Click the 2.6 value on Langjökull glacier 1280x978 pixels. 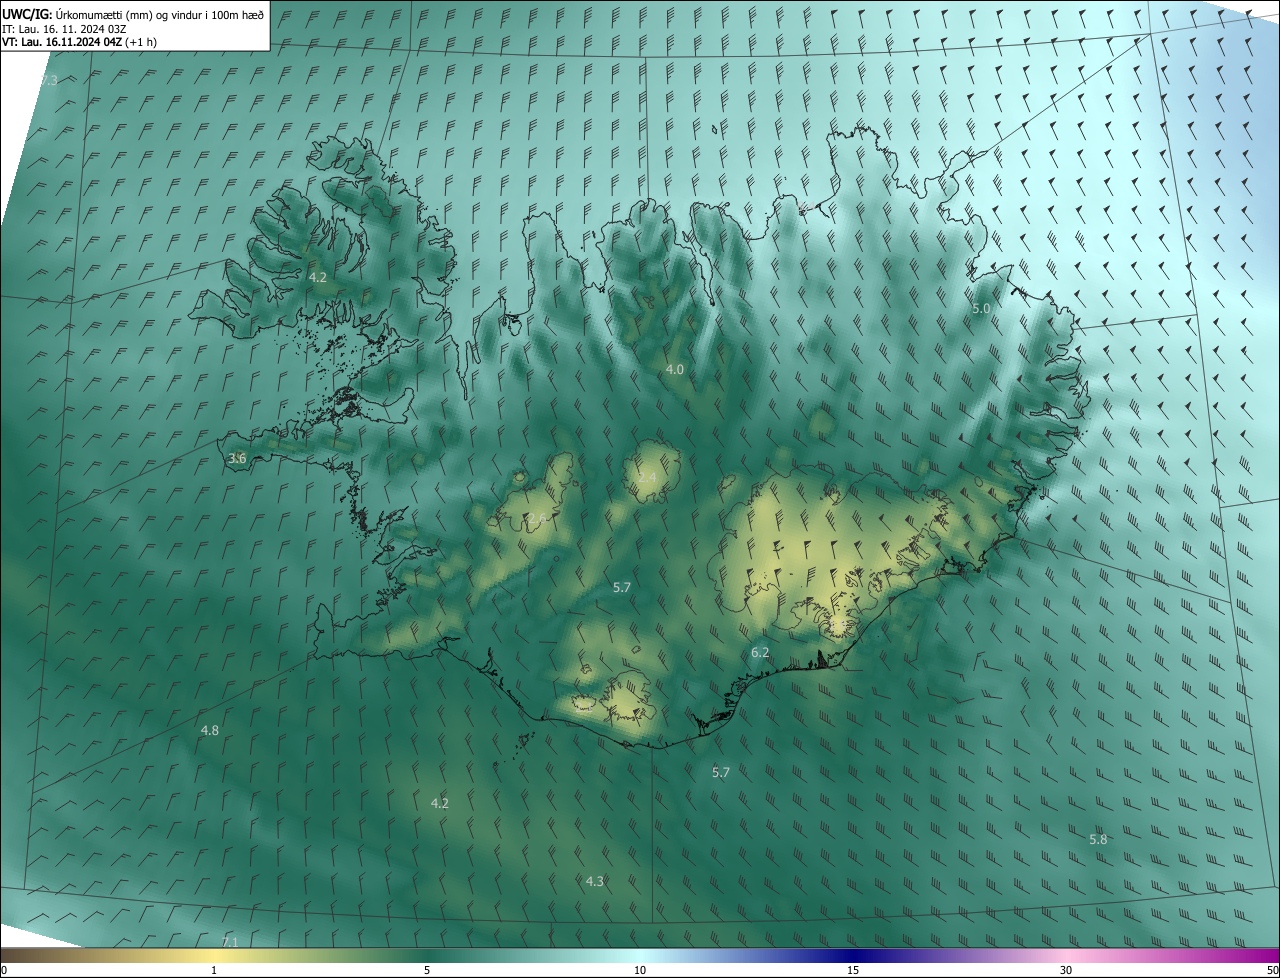coord(537,518)
